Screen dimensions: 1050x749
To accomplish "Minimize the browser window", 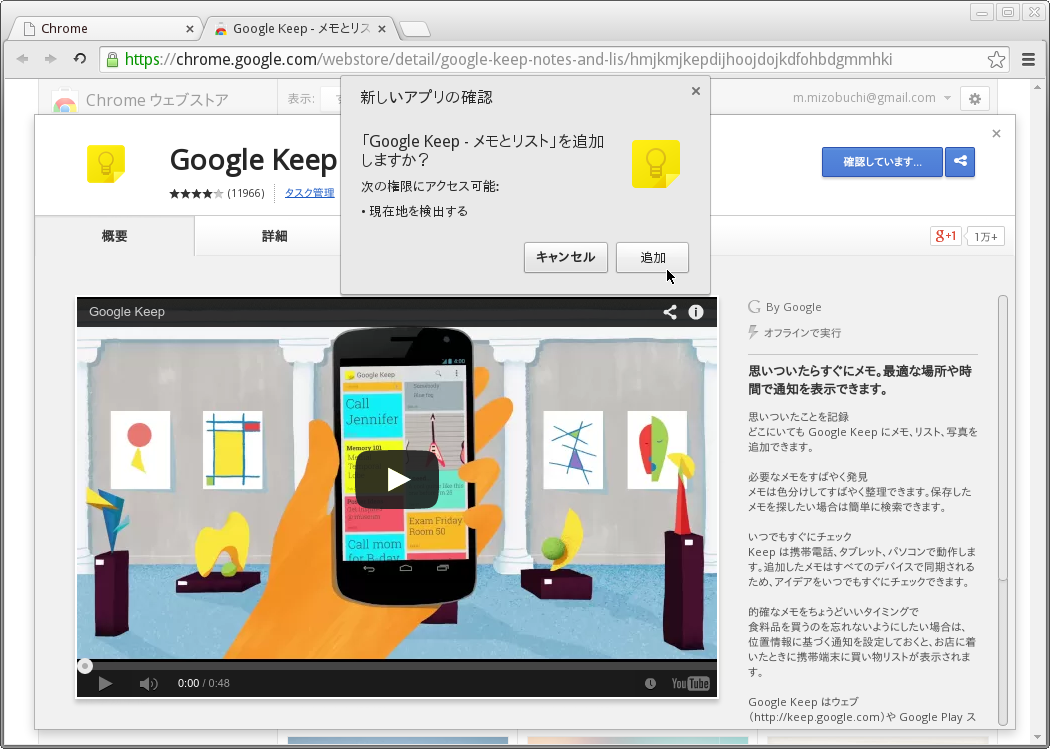I will [x=982, y=12].
